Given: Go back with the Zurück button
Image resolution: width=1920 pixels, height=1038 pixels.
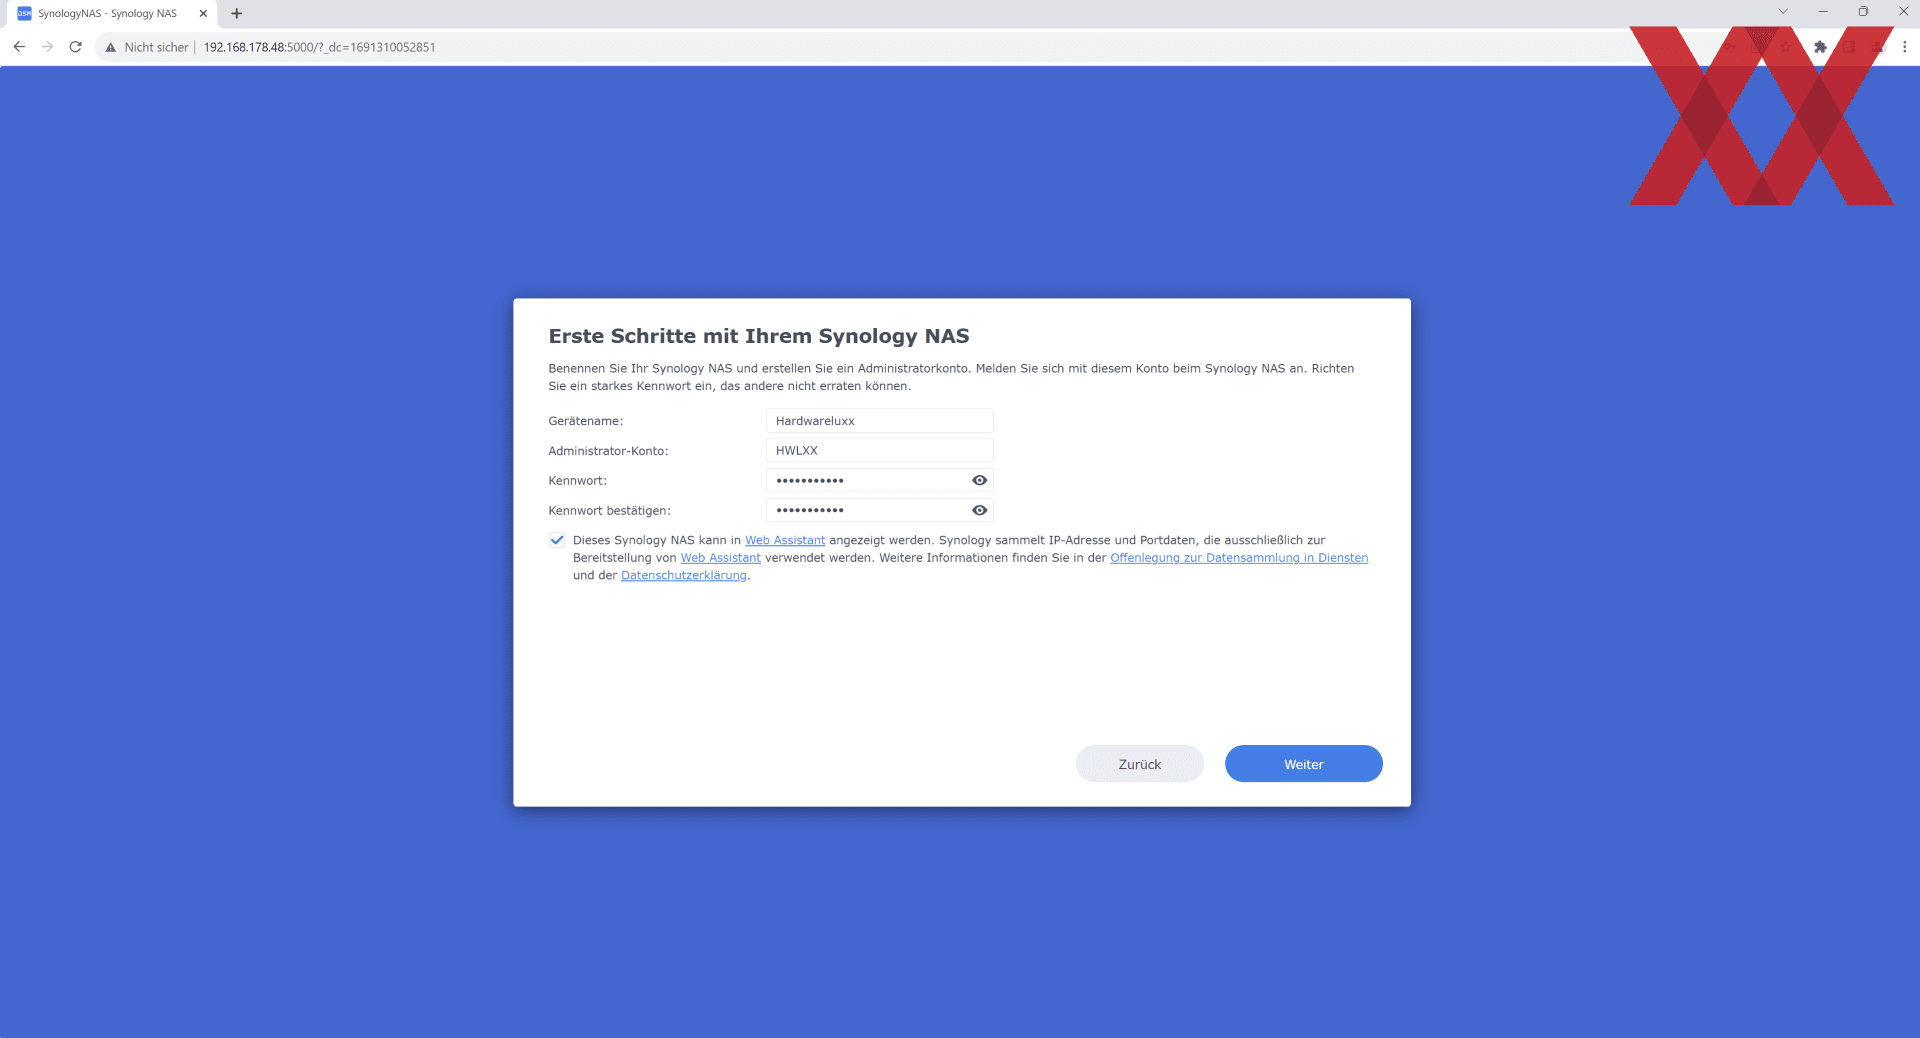Looking at the screenshot, I should 1139,764.
